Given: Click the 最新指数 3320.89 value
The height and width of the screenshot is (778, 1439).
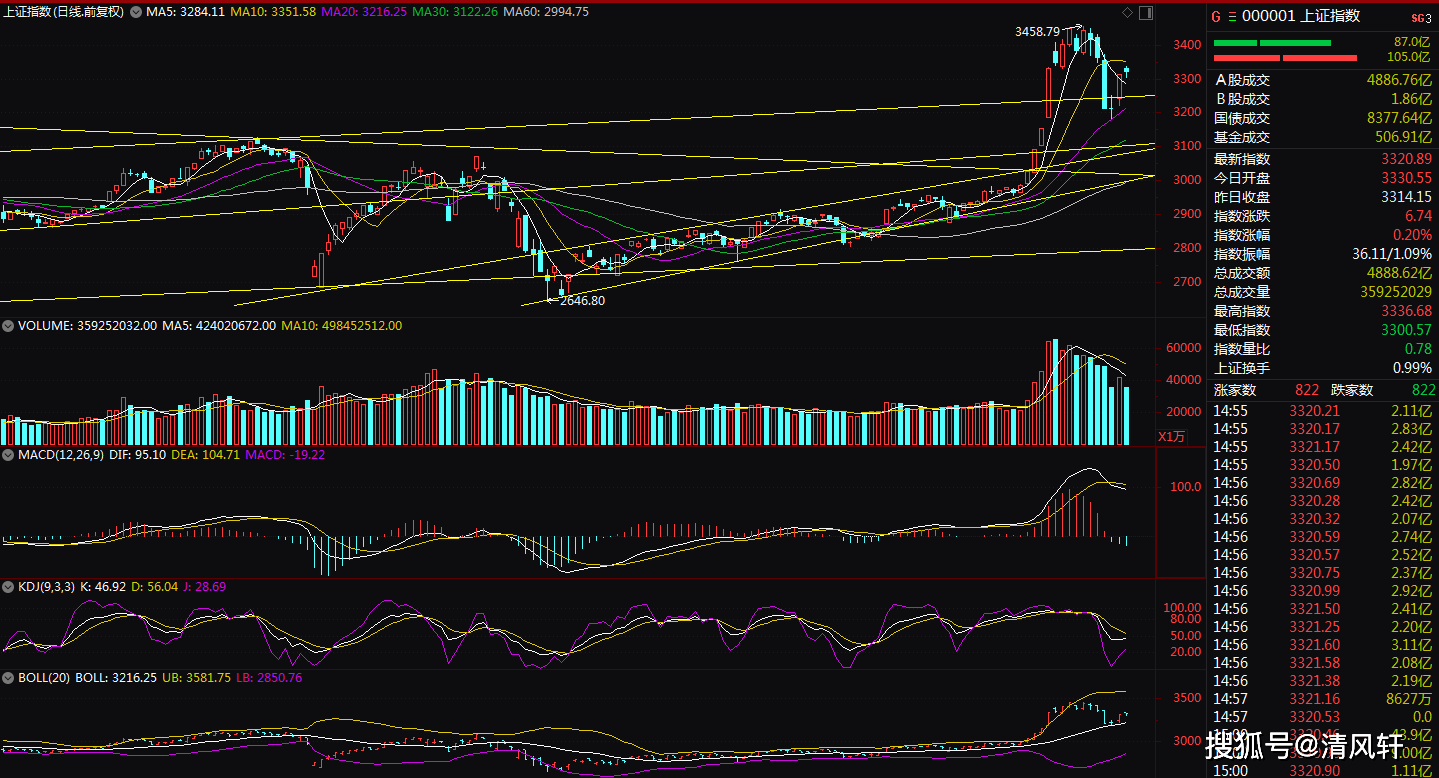Looking at the screenshot, I should pyautogui.click(x=1406, y=158).
